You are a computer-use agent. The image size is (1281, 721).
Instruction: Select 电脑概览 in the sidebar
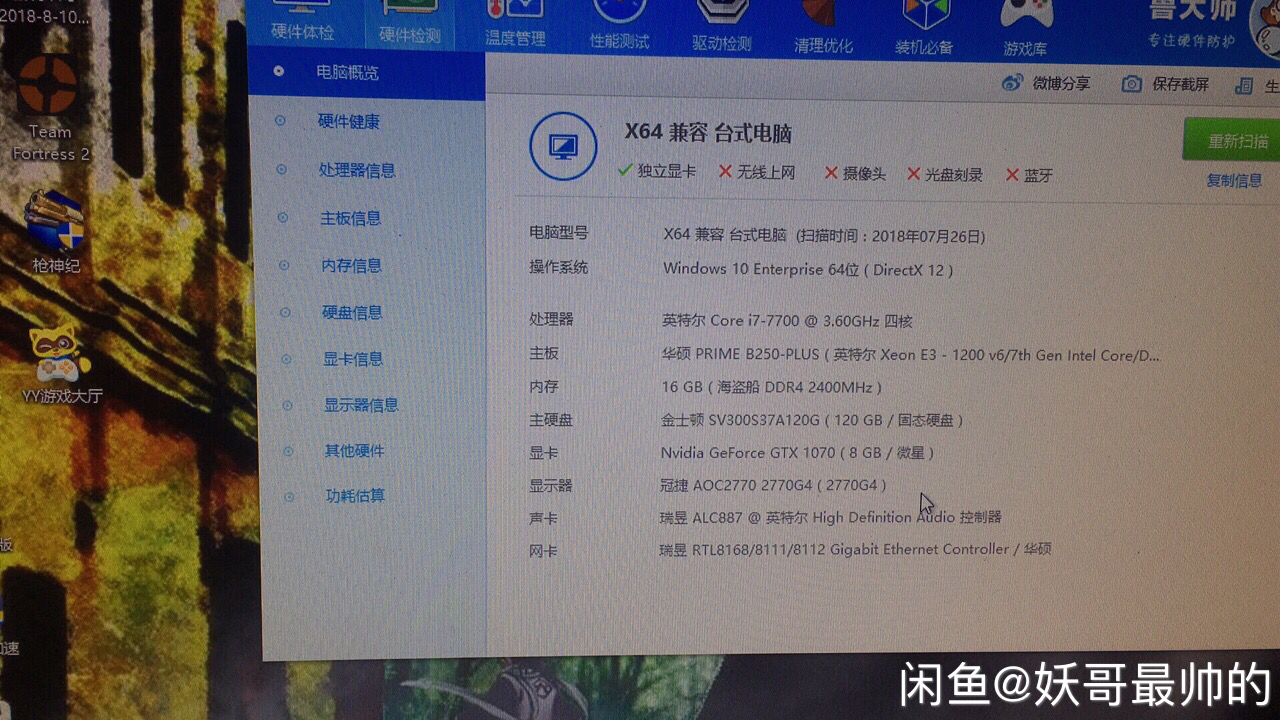coord(366,73)
